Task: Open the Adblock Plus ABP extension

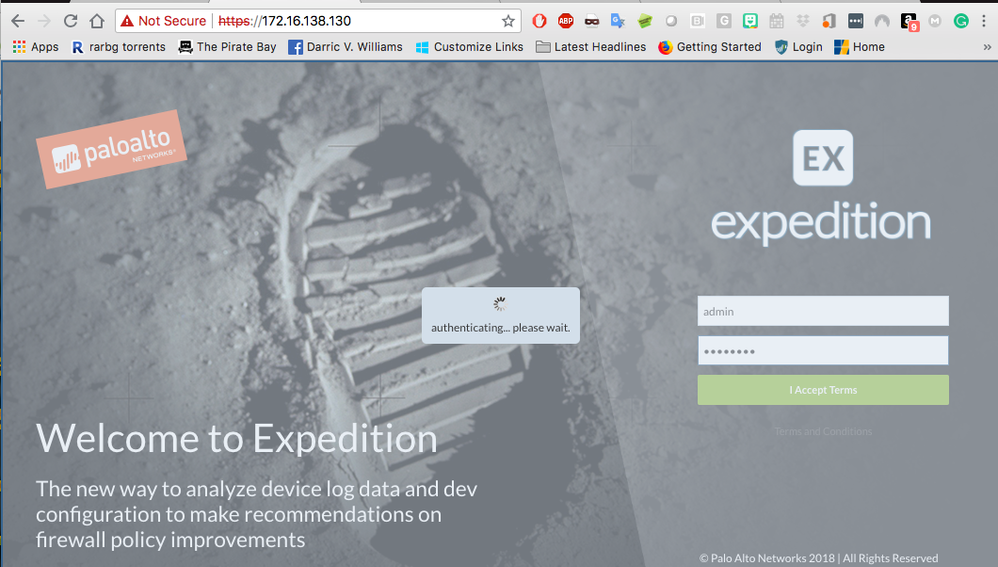Action: click(x=565, y=21)
